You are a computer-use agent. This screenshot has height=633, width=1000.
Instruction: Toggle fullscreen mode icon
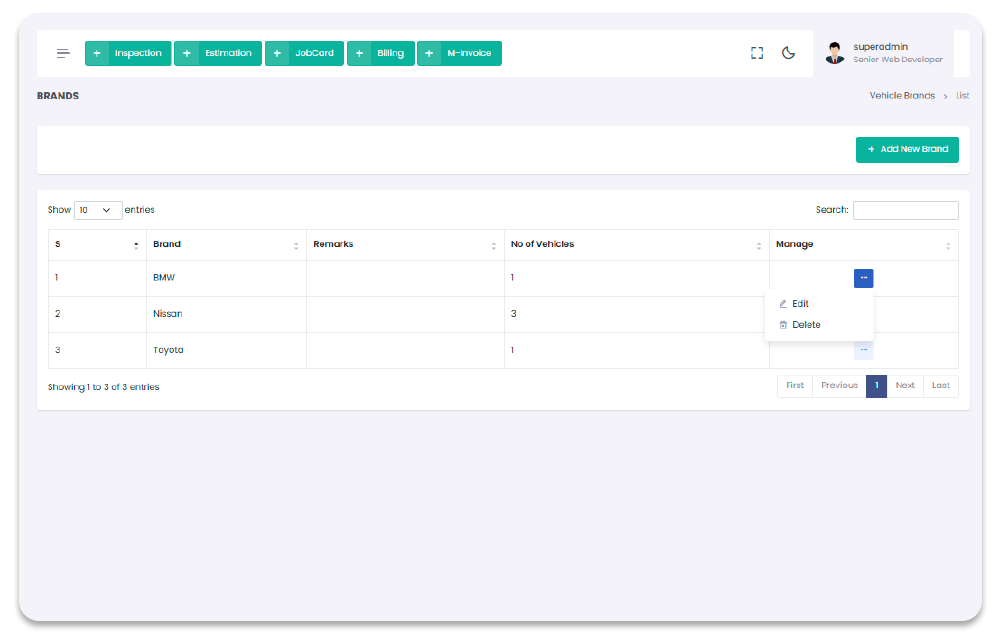pyautogui.click(x=757, y=54)
